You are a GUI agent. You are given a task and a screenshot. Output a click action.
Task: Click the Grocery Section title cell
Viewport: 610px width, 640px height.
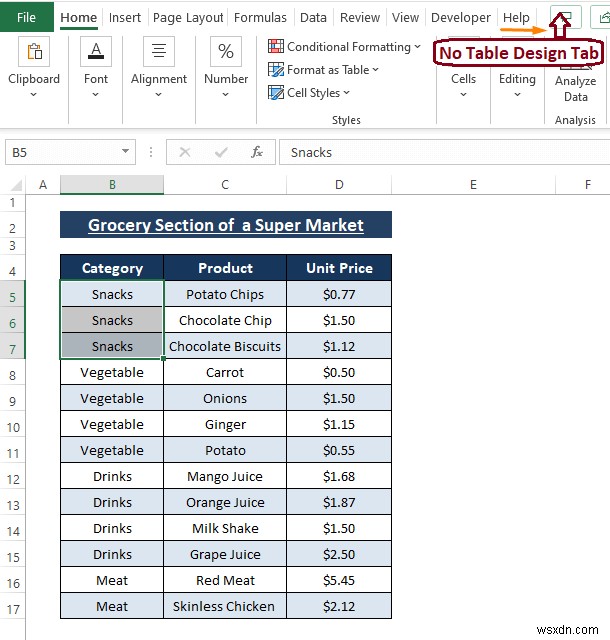click(x=226, y=225)
